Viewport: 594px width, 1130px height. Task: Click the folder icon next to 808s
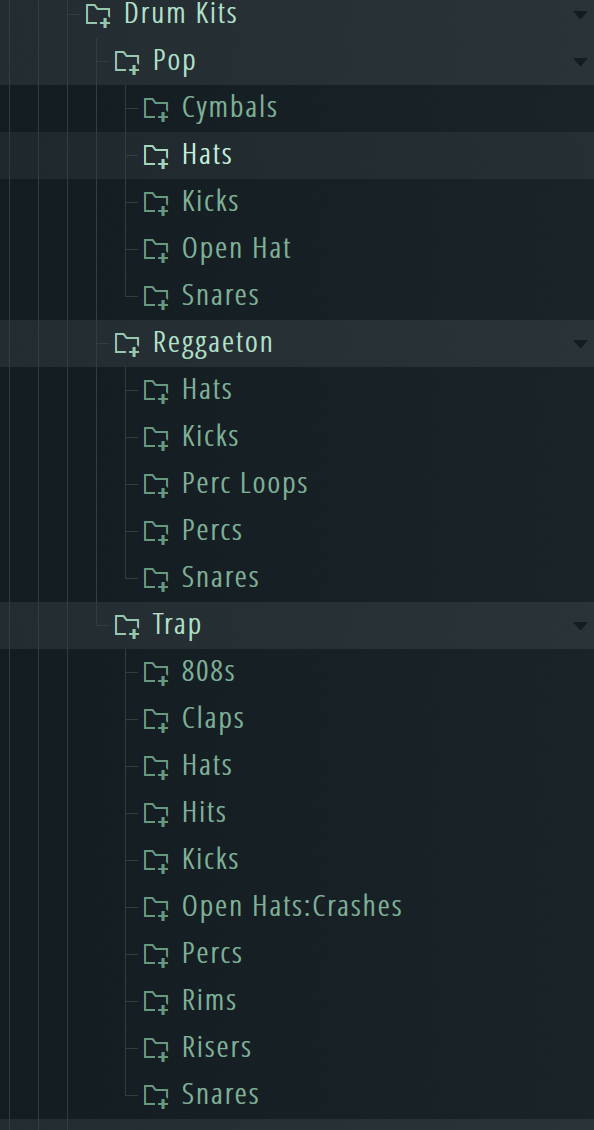(x=156, y=673)
